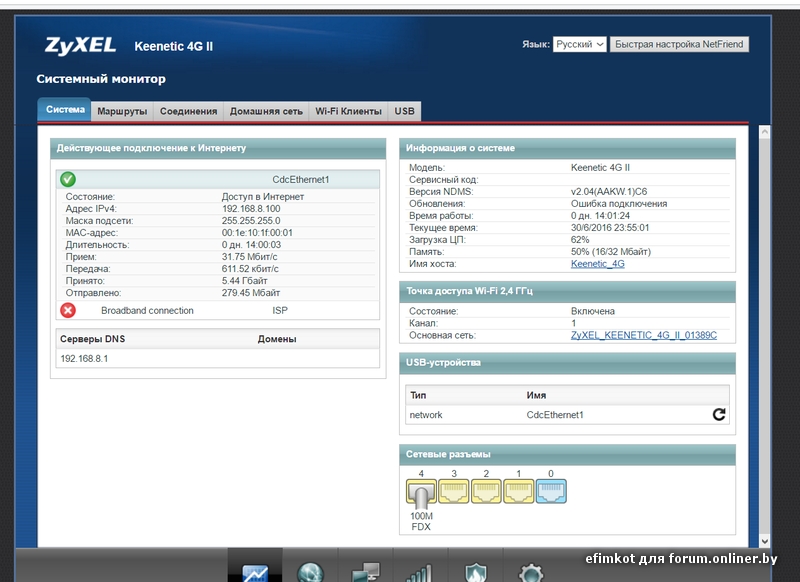Click the uptime value 0 дн. 14:01:24
800x582 pixels.
tap(601, 216)
